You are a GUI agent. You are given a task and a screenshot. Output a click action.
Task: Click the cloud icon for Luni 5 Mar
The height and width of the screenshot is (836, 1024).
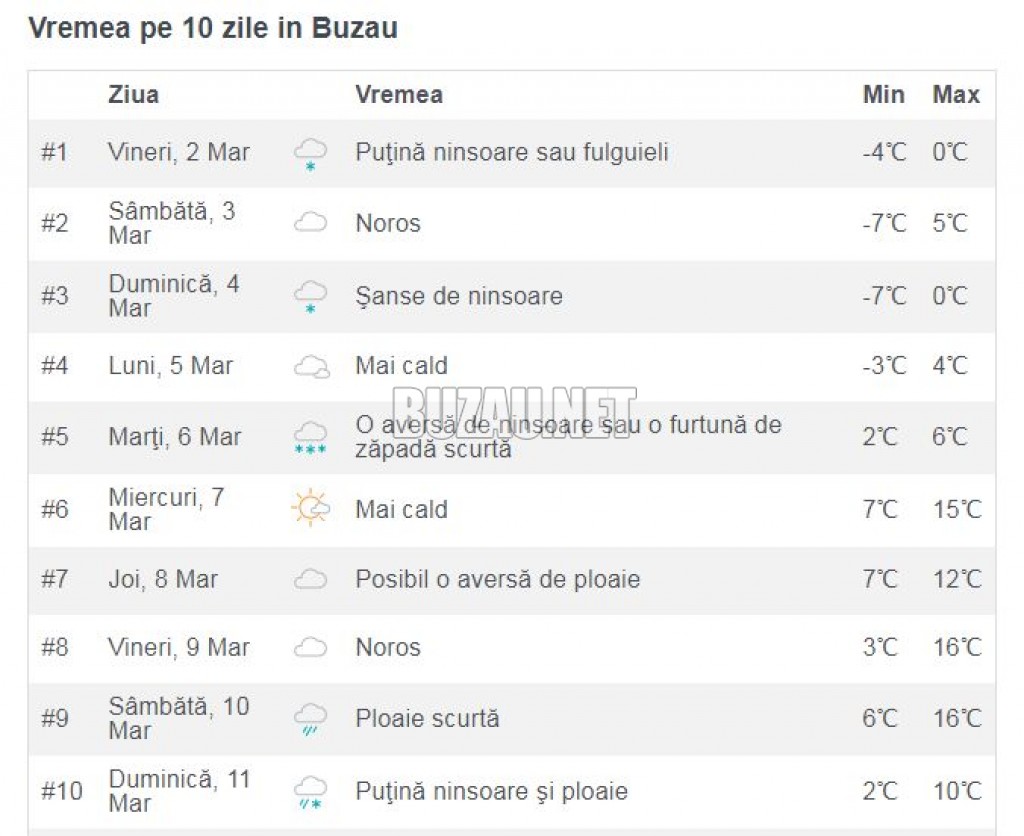click(x=312, y=366)
